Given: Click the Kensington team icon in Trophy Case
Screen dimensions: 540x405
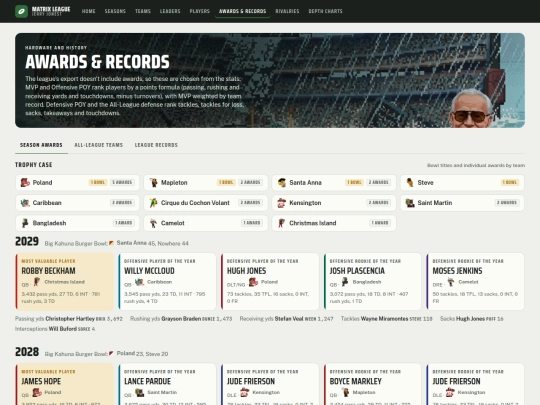Looking at the screenshot, I should click(x=282, y=203).
